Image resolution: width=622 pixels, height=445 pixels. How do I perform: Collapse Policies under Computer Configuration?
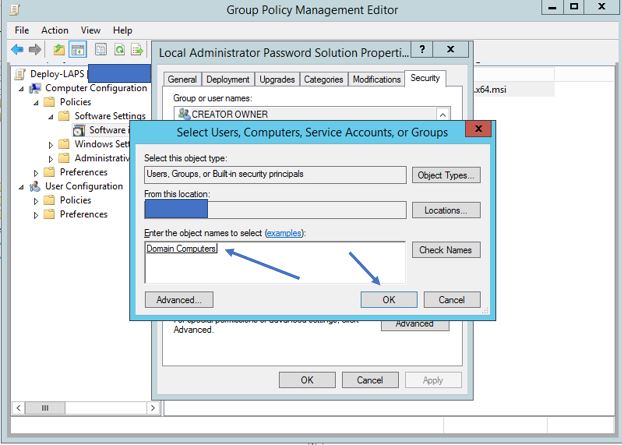[x=36, y=103]
